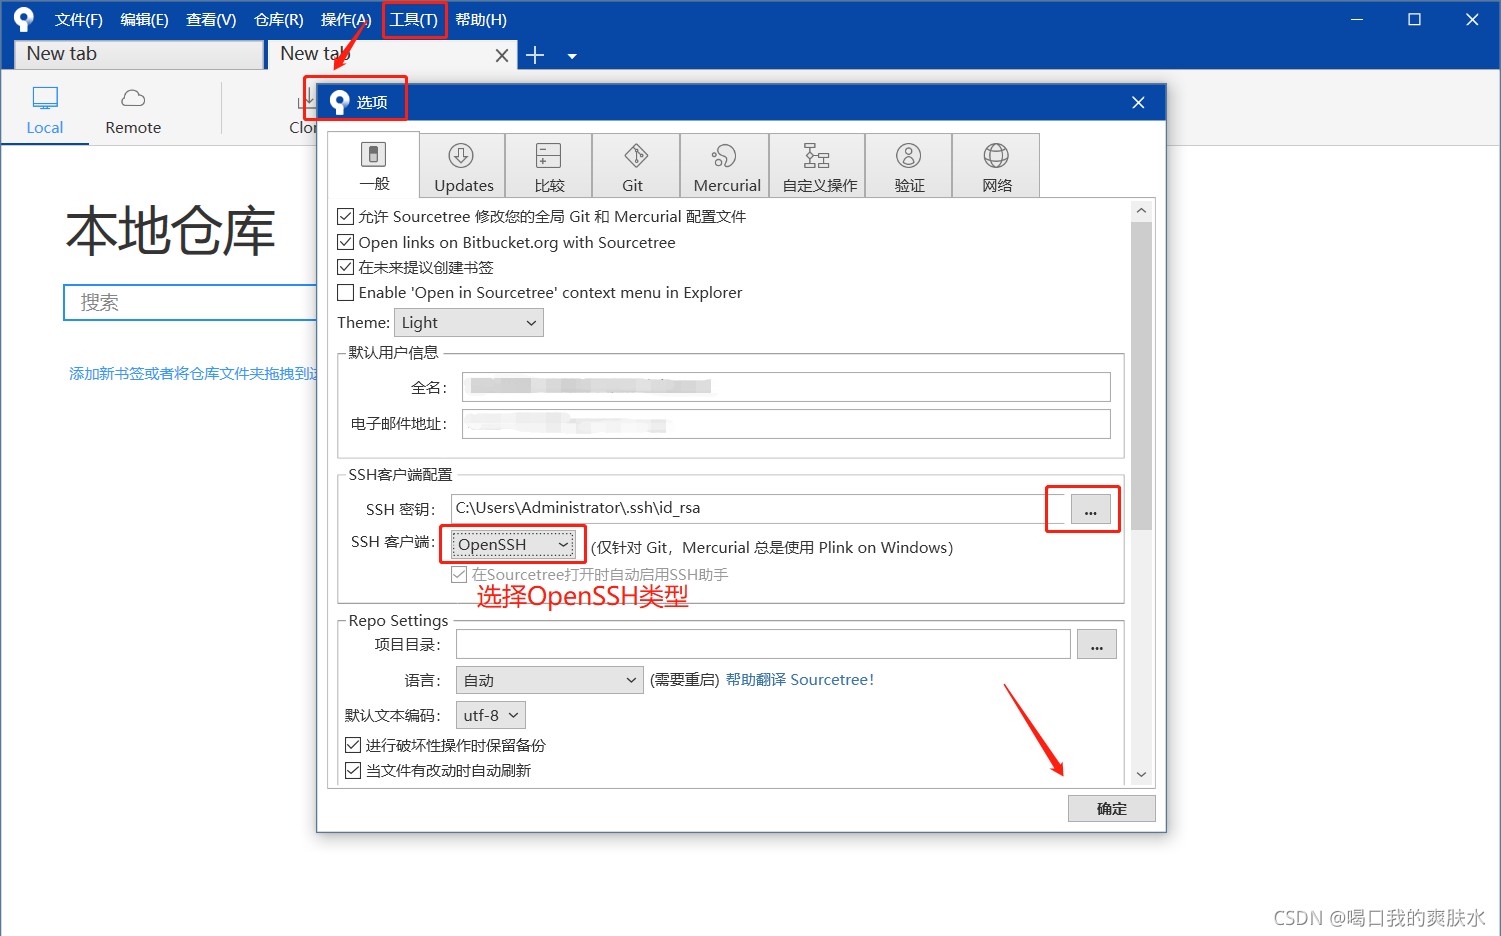Open the 帮助翻译 Sourcetree! link

pyautogui.click(x=800, y=680)
